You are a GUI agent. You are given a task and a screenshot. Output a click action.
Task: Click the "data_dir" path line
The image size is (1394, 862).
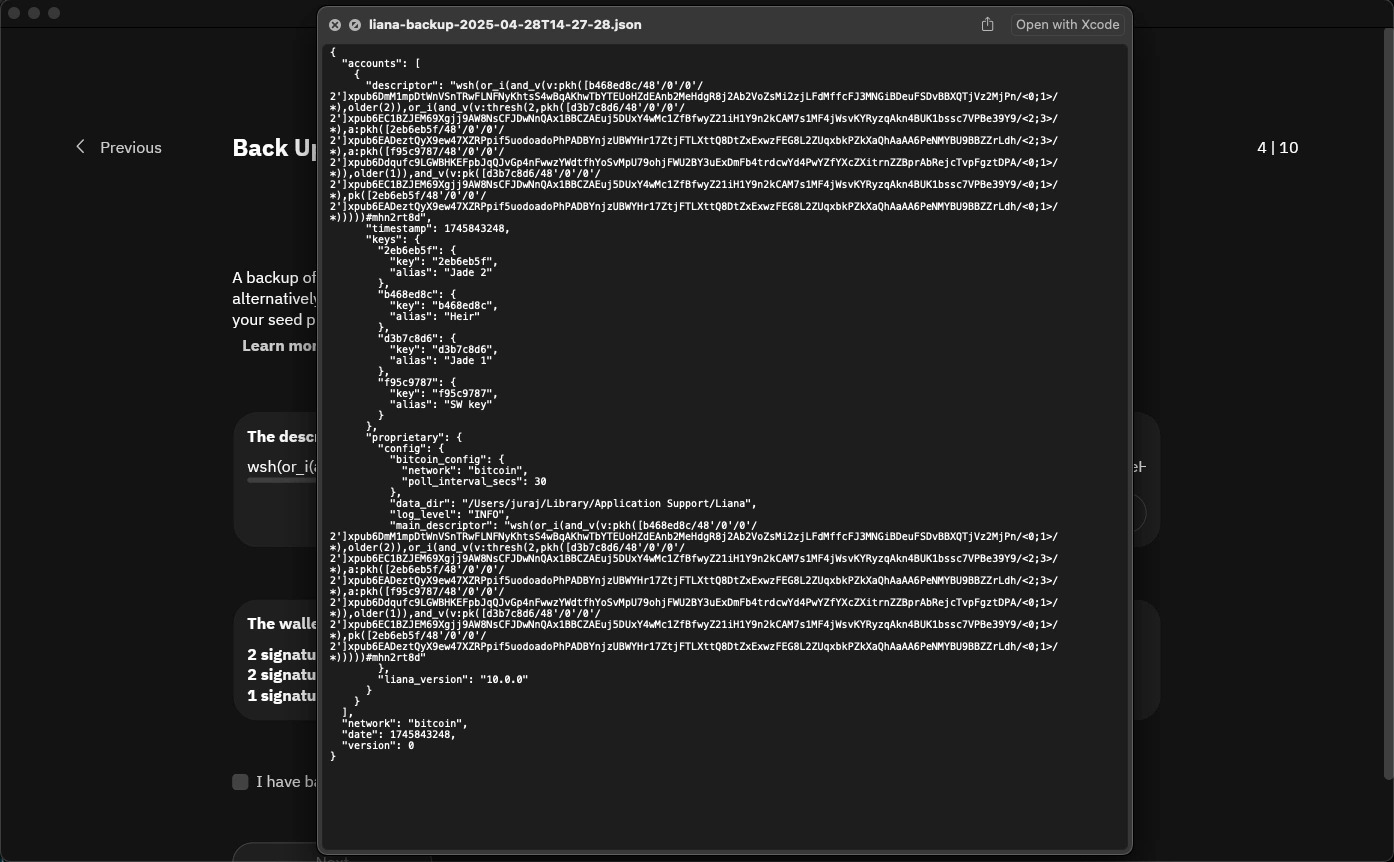573,503
